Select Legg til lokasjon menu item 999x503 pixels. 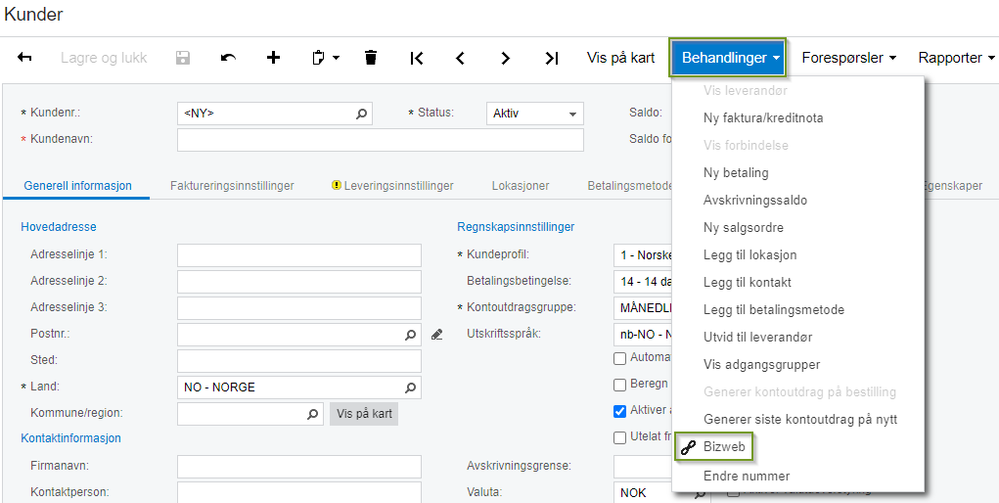[x=750, y=255]
